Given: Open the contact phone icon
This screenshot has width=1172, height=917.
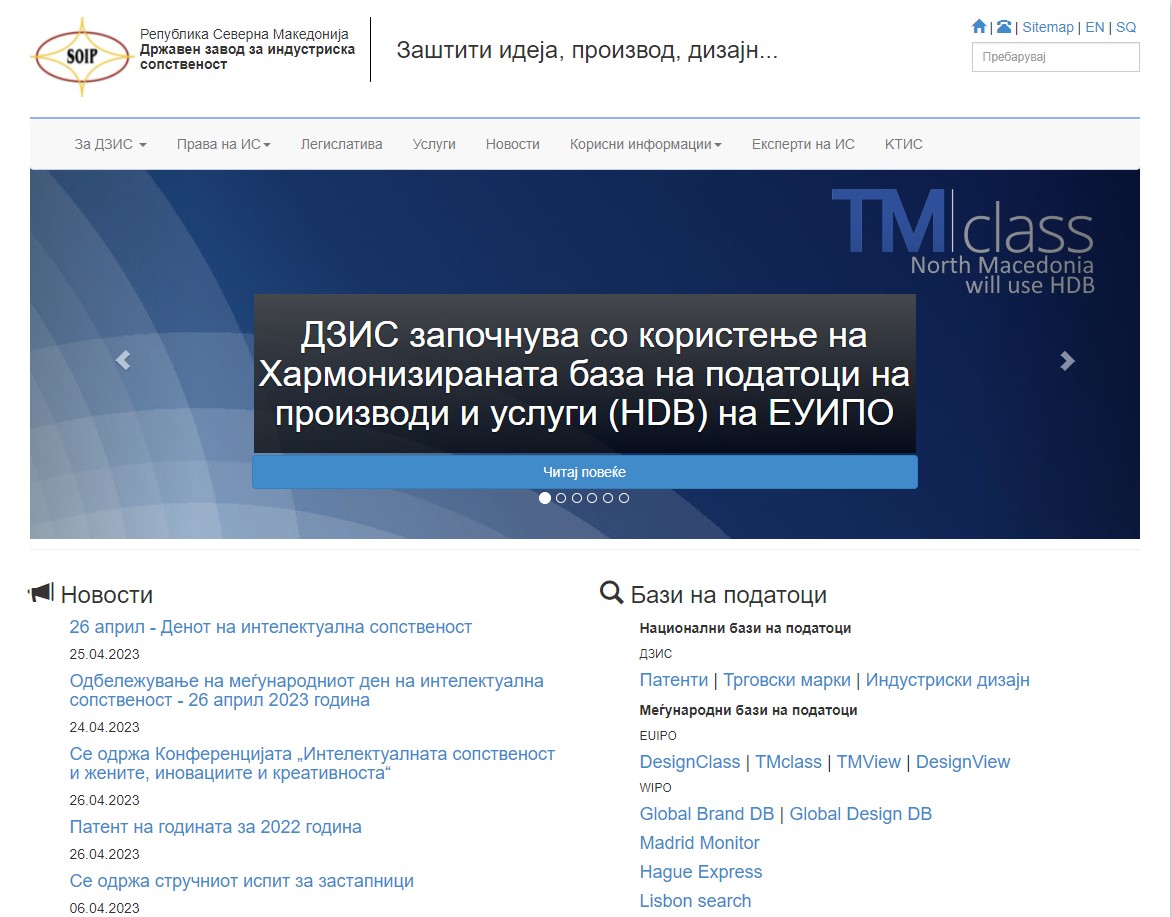Looking at the screenshot, I should (1004, 27).
